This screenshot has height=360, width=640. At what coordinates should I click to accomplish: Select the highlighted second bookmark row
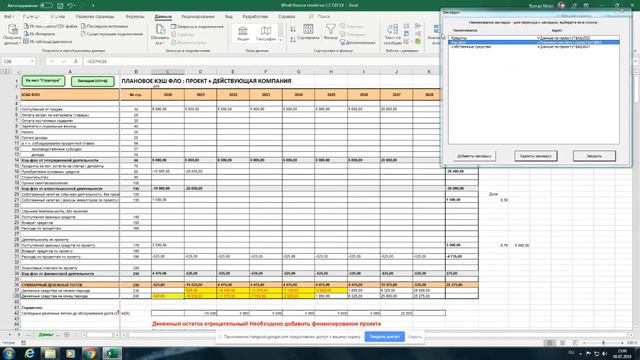(x=533, y=42)
